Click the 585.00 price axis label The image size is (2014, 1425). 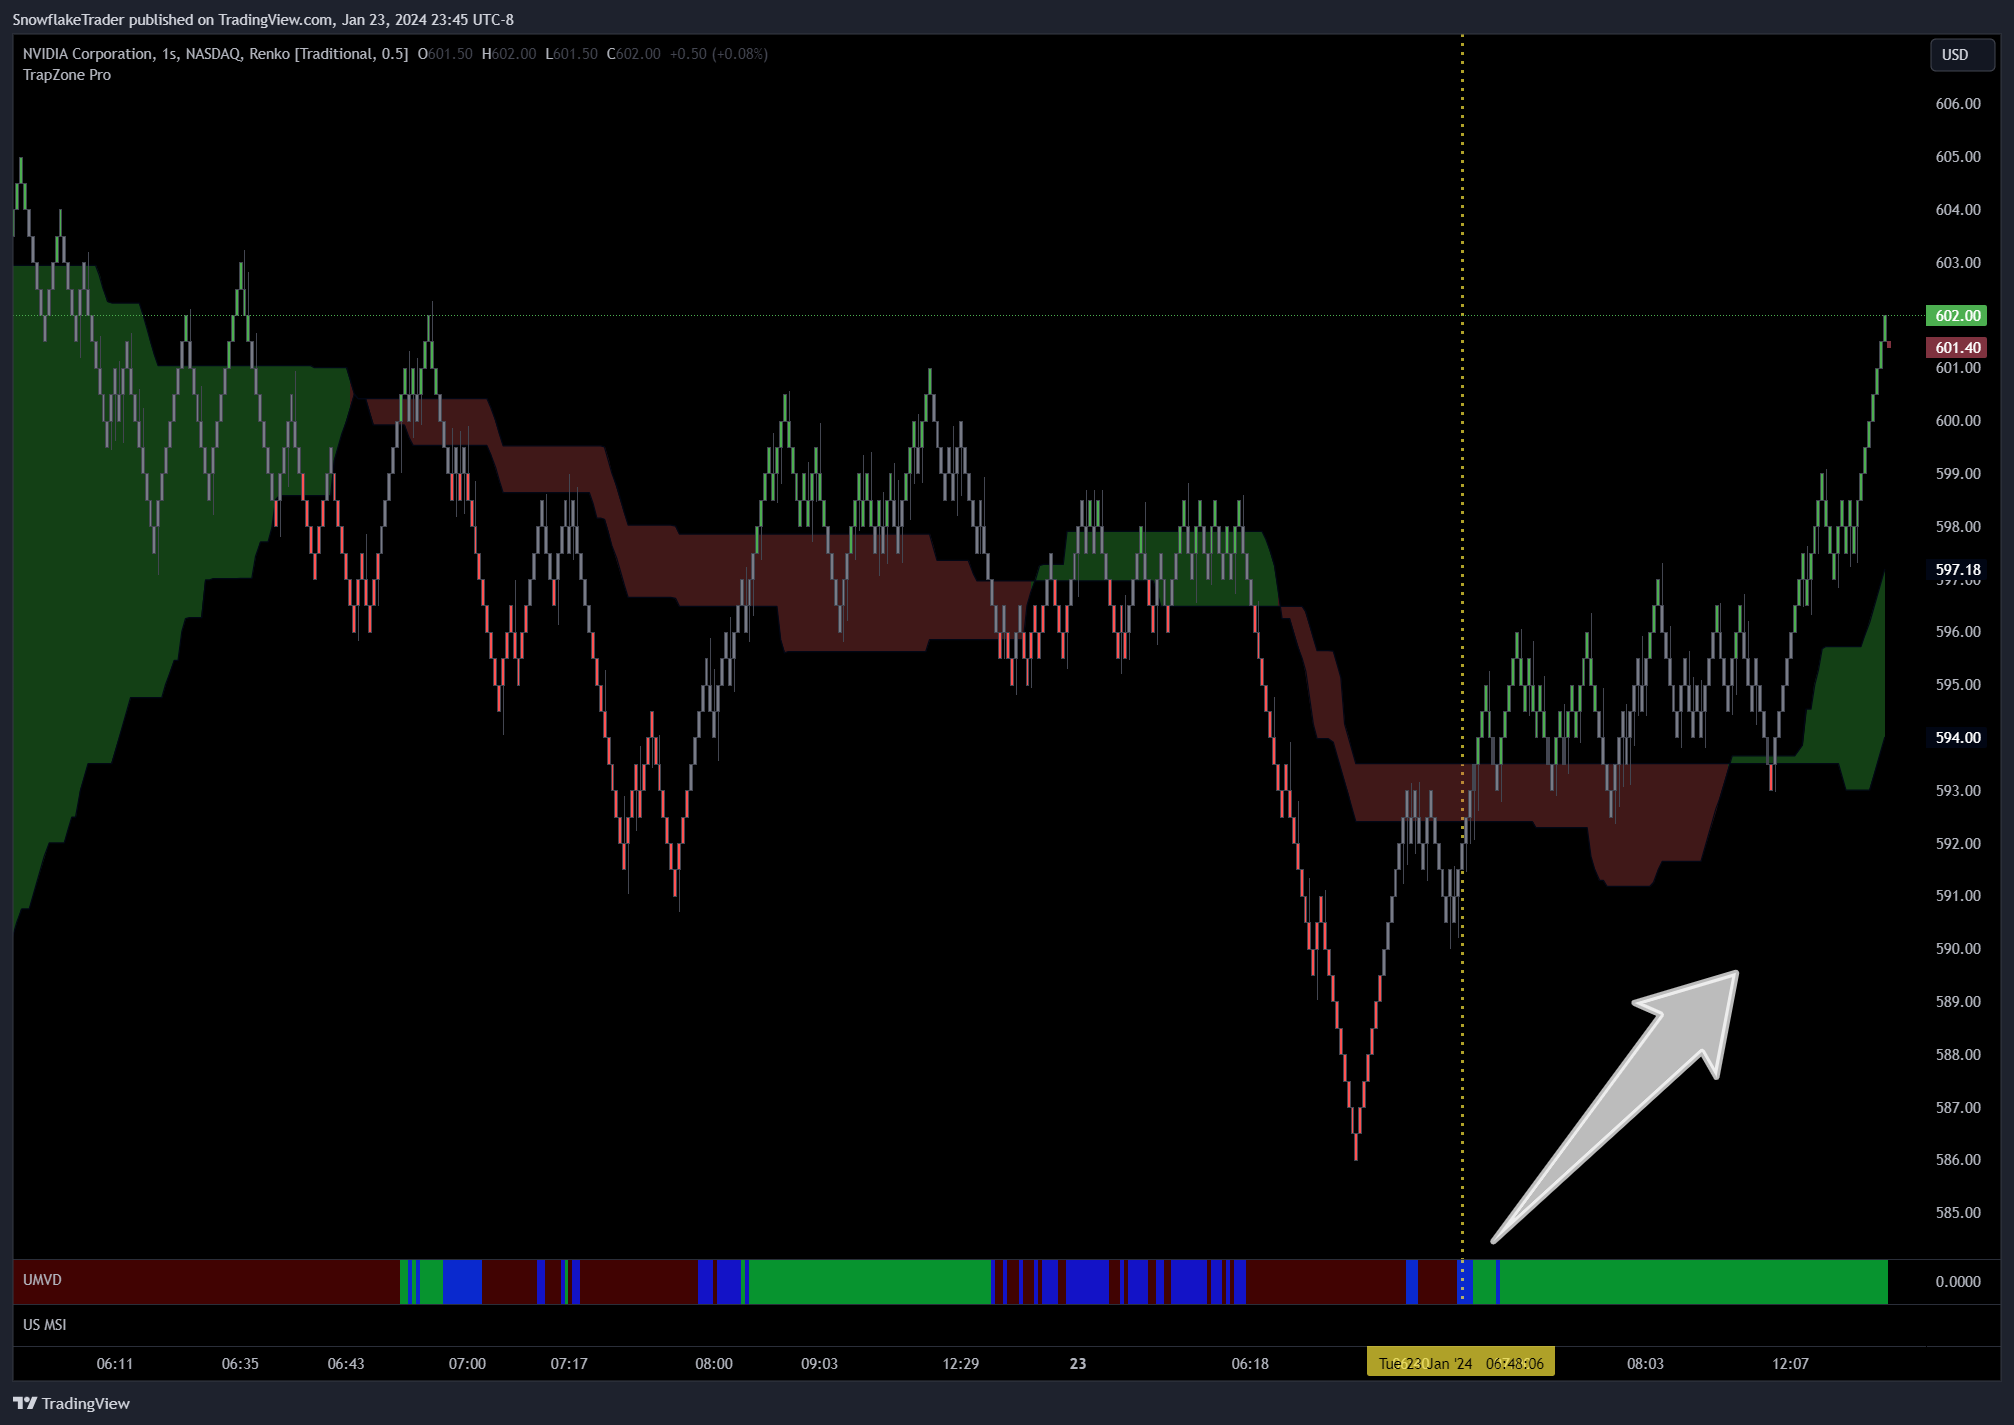click(1957, 1213)
